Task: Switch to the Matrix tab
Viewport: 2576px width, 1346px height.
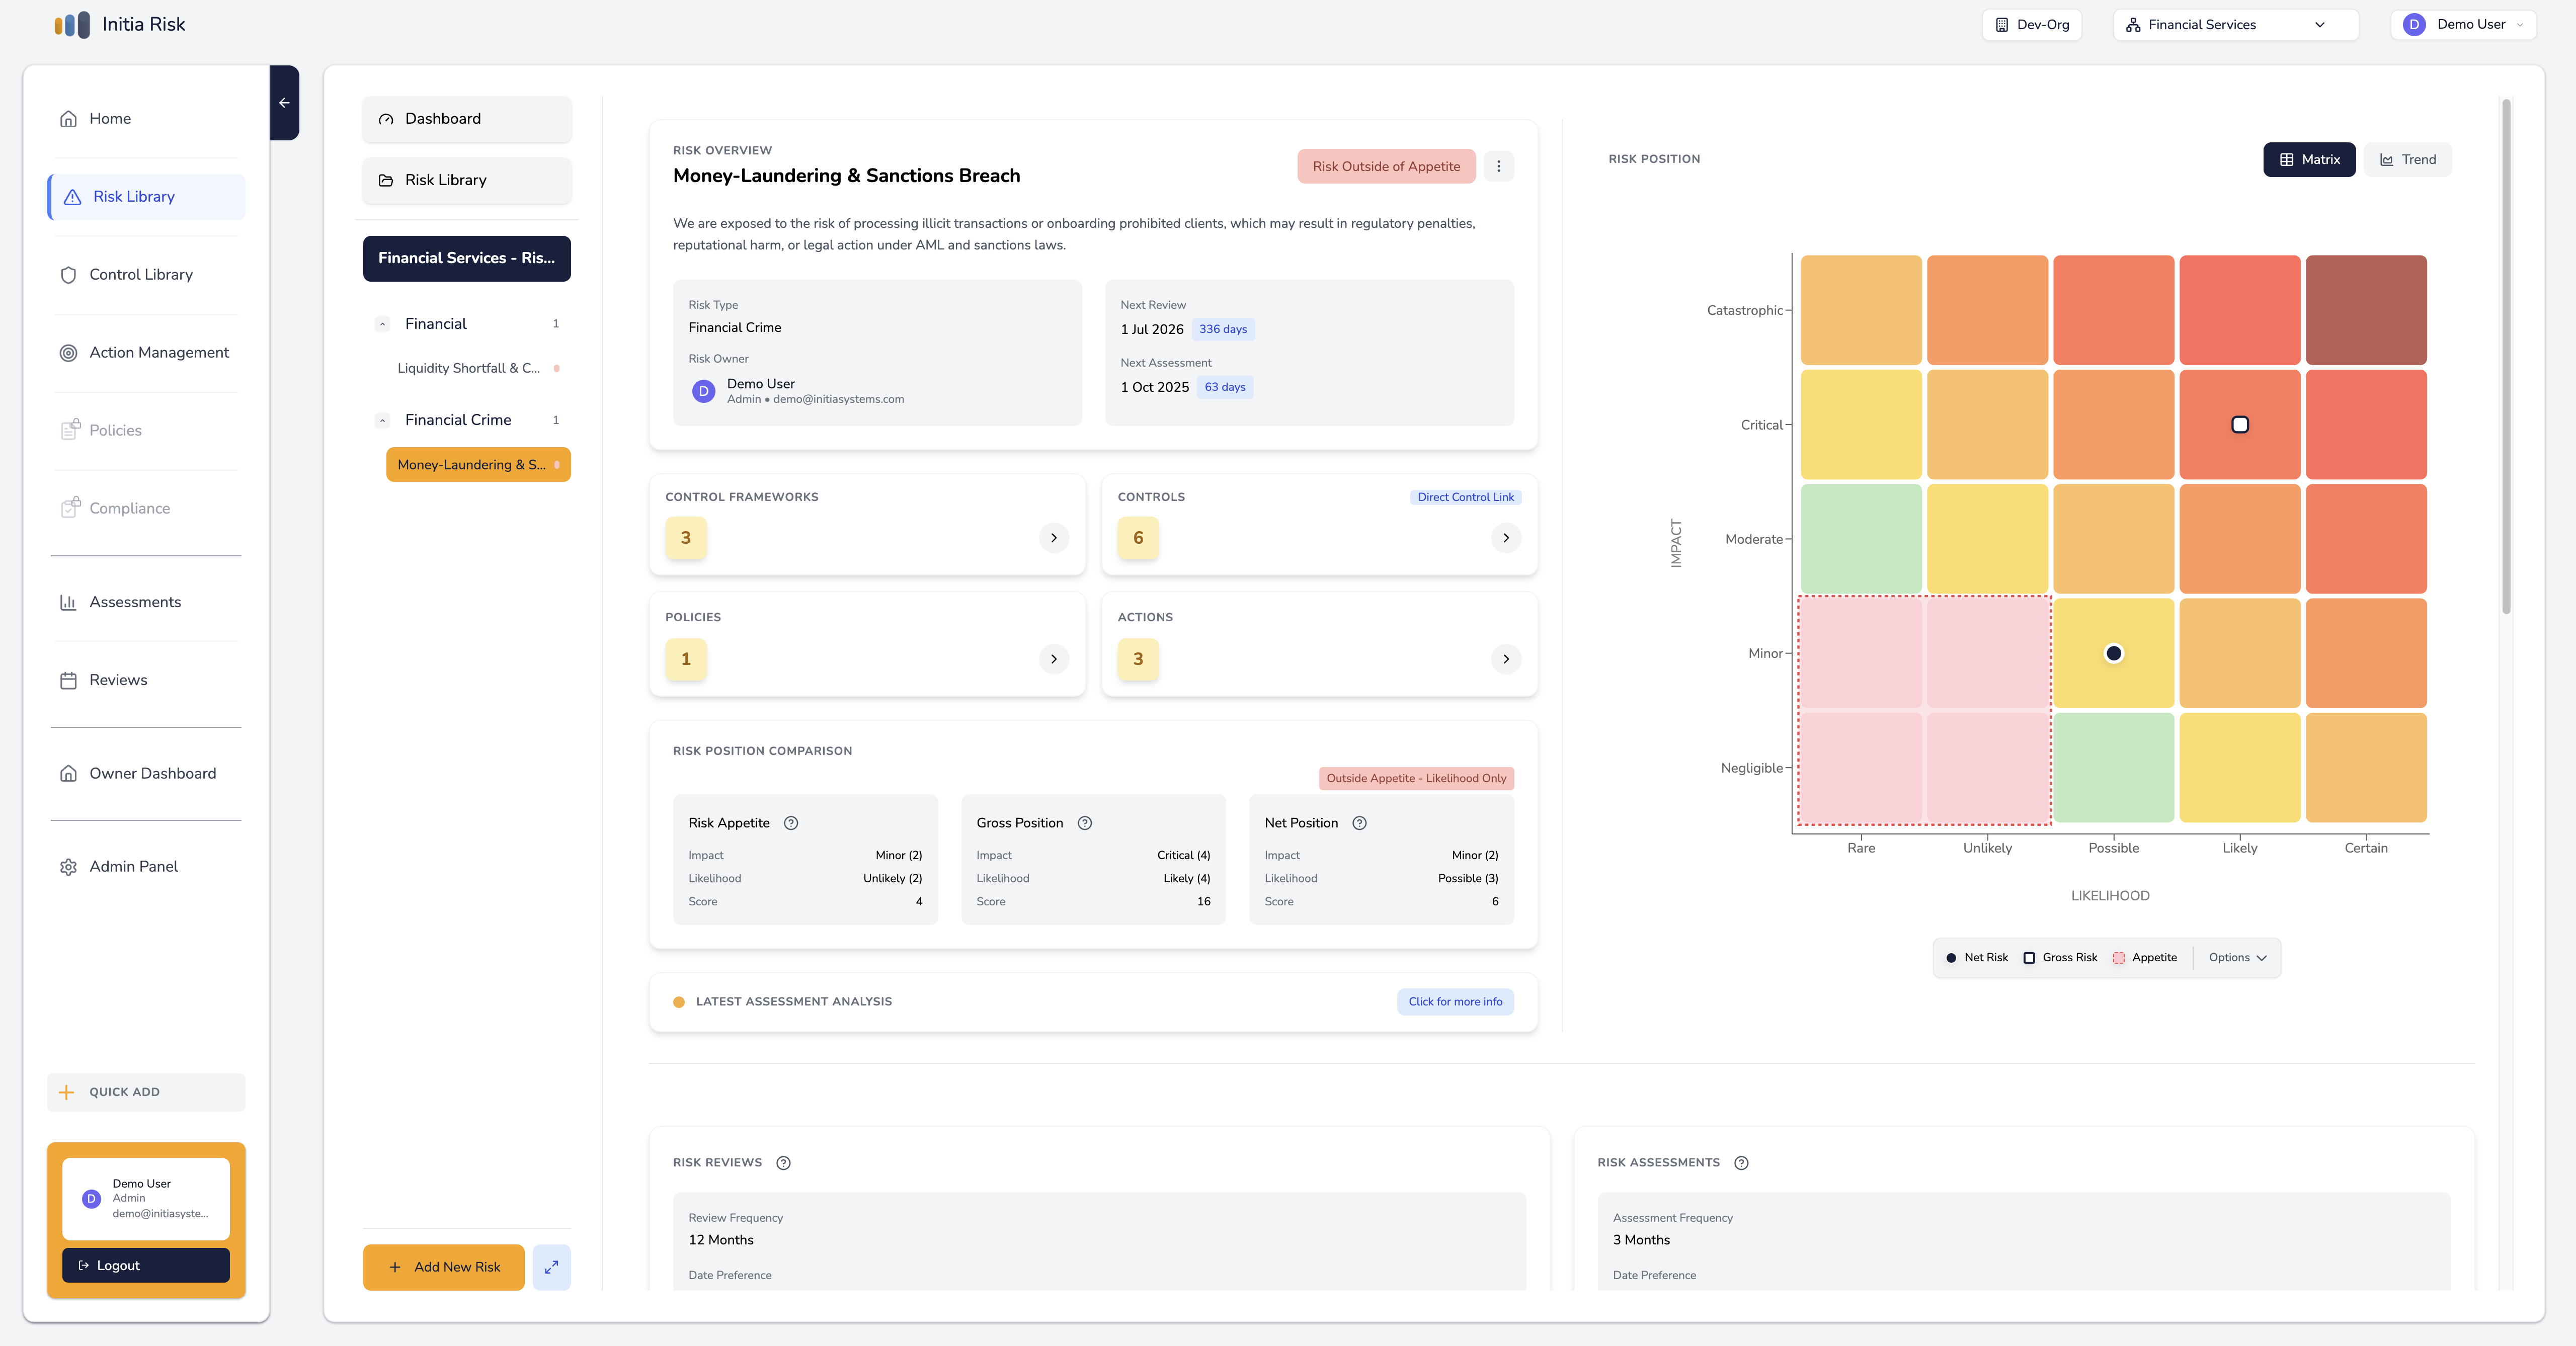Action: 2309,159
